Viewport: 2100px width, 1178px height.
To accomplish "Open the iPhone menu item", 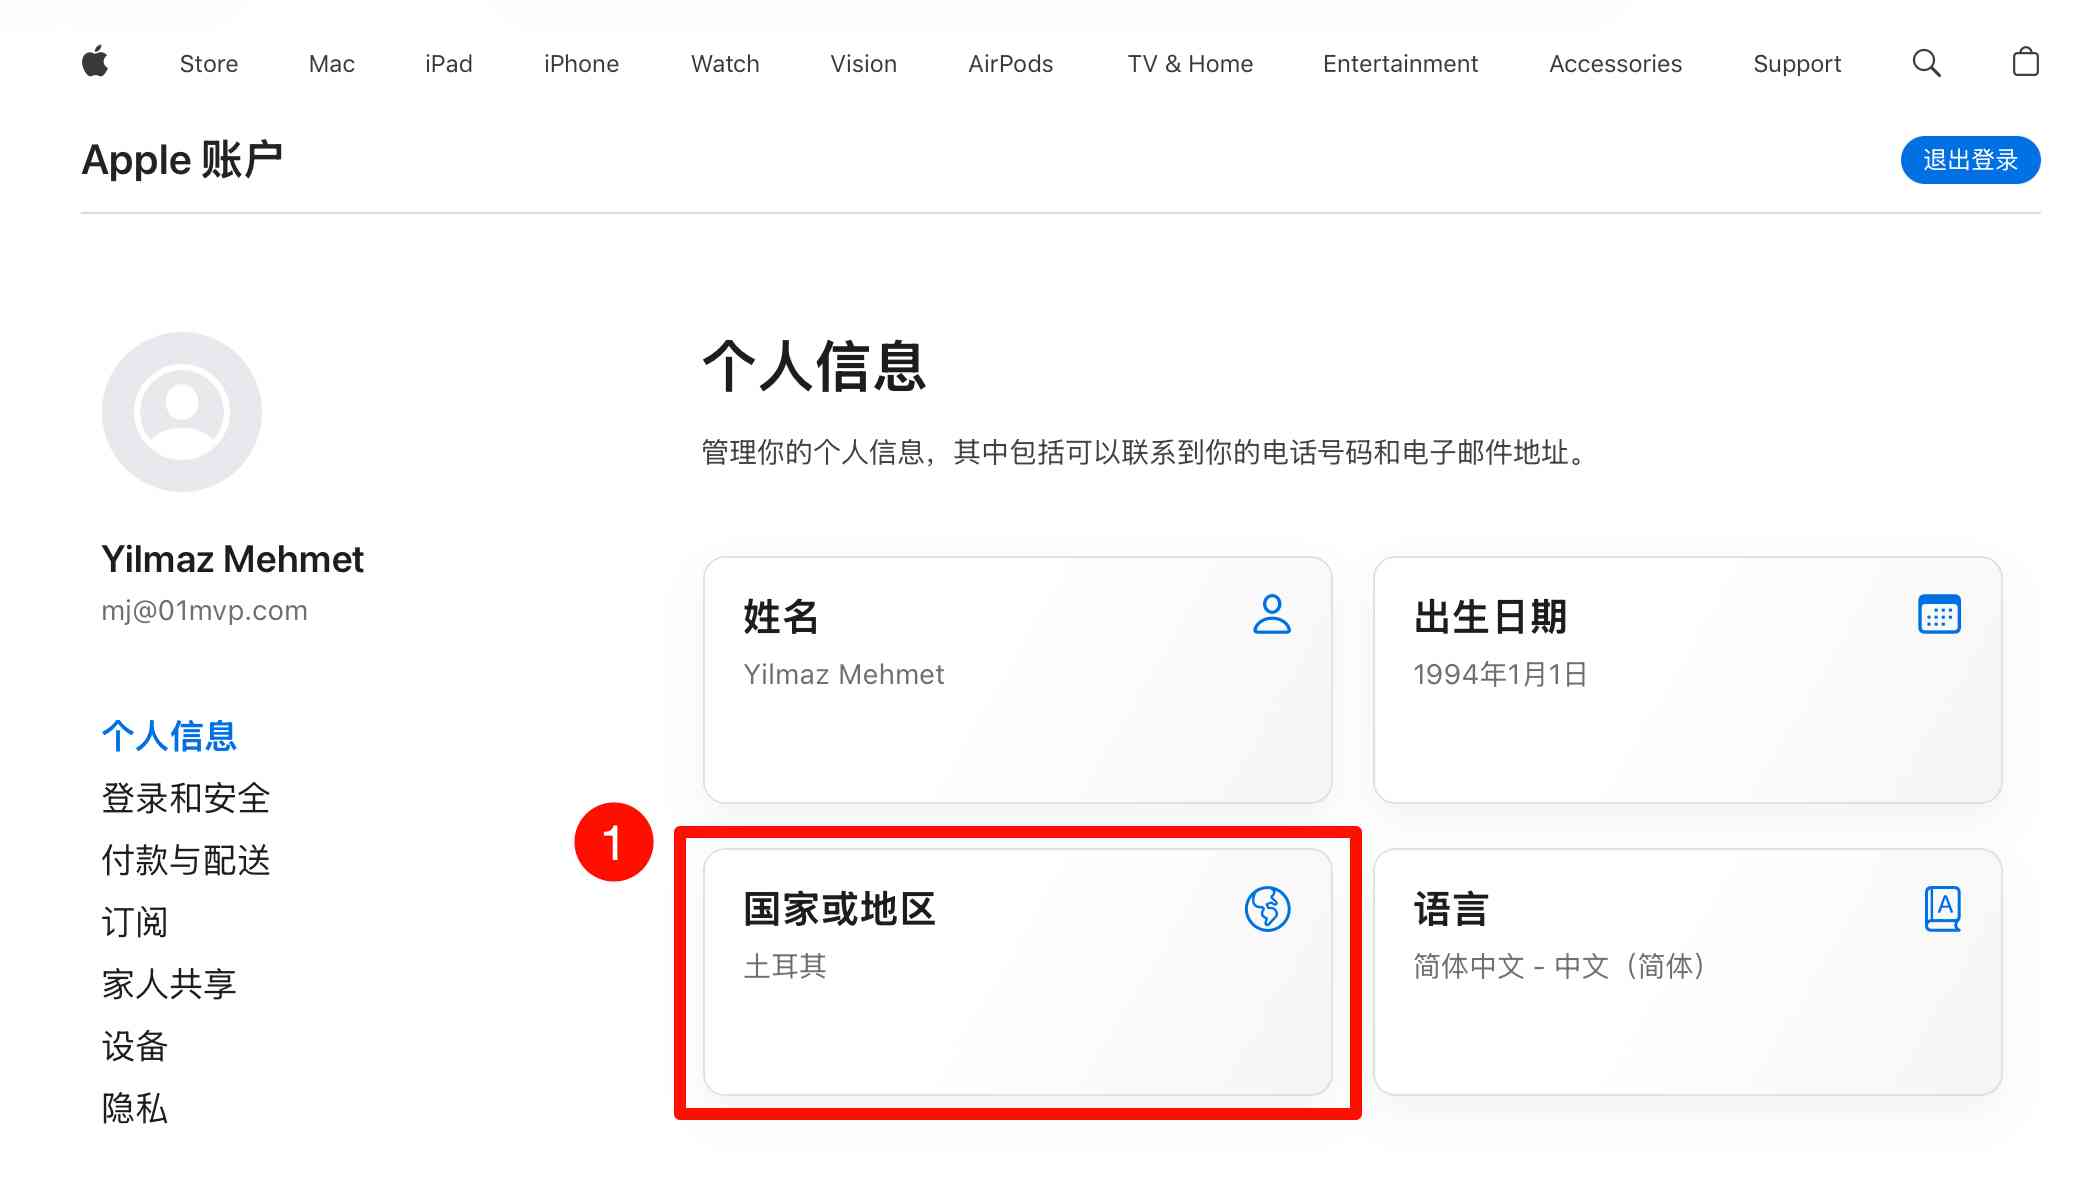I will (581, 64).
